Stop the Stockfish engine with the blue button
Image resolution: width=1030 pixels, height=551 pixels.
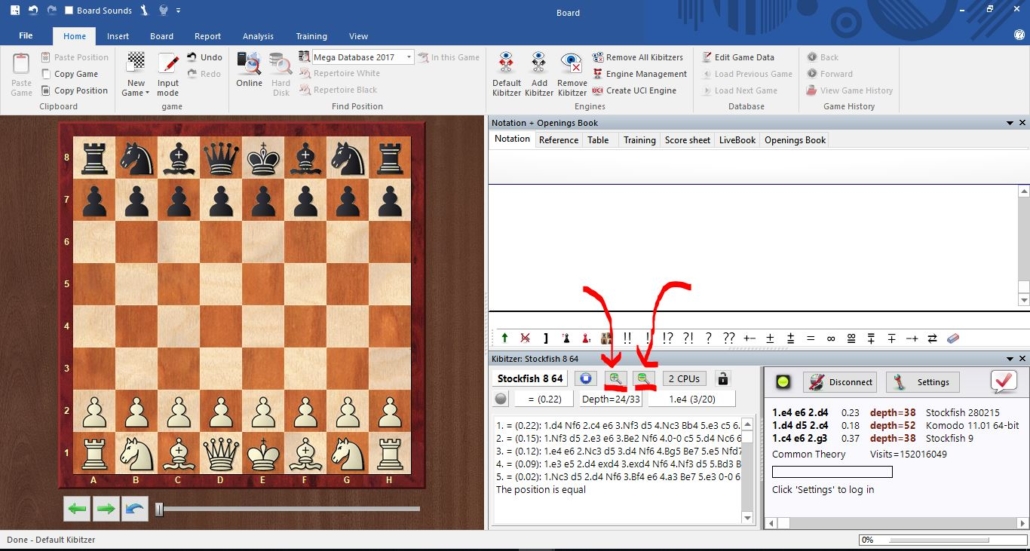pyautogui.click(x=586, y=379)
